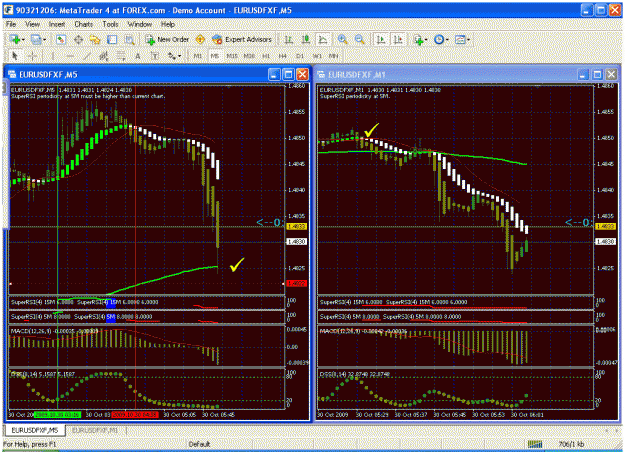Open the Data Window panel
Viewport: 625px width, 452px height.
[x=78, y=39]
